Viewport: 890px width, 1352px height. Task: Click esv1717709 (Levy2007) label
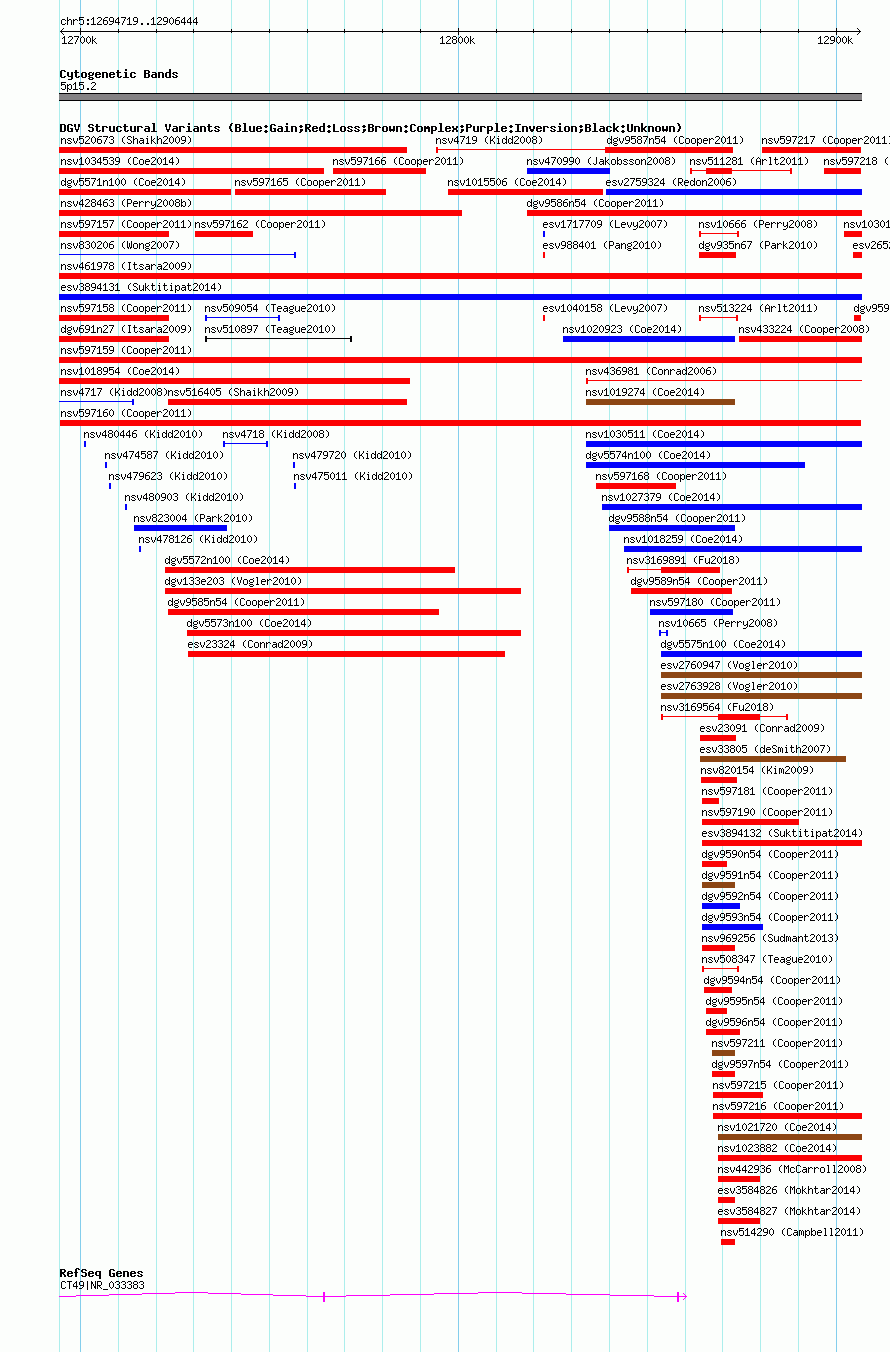pos(605,224)
